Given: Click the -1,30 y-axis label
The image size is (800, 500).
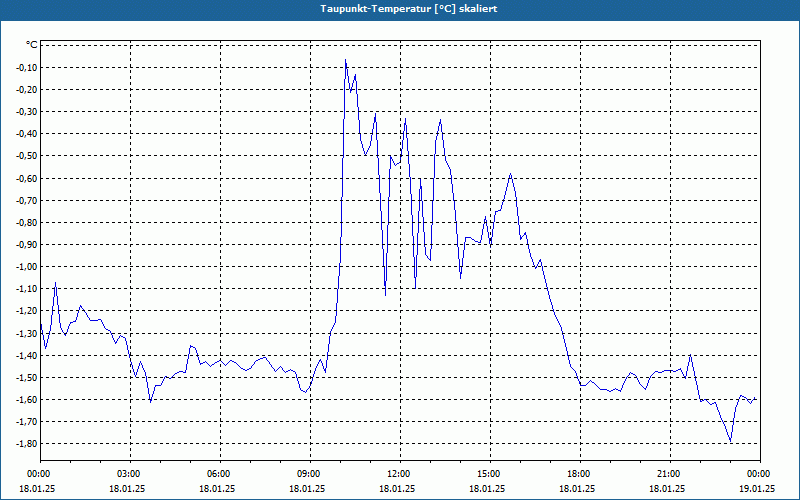Looking at the screenshot, I should [27, 333].
